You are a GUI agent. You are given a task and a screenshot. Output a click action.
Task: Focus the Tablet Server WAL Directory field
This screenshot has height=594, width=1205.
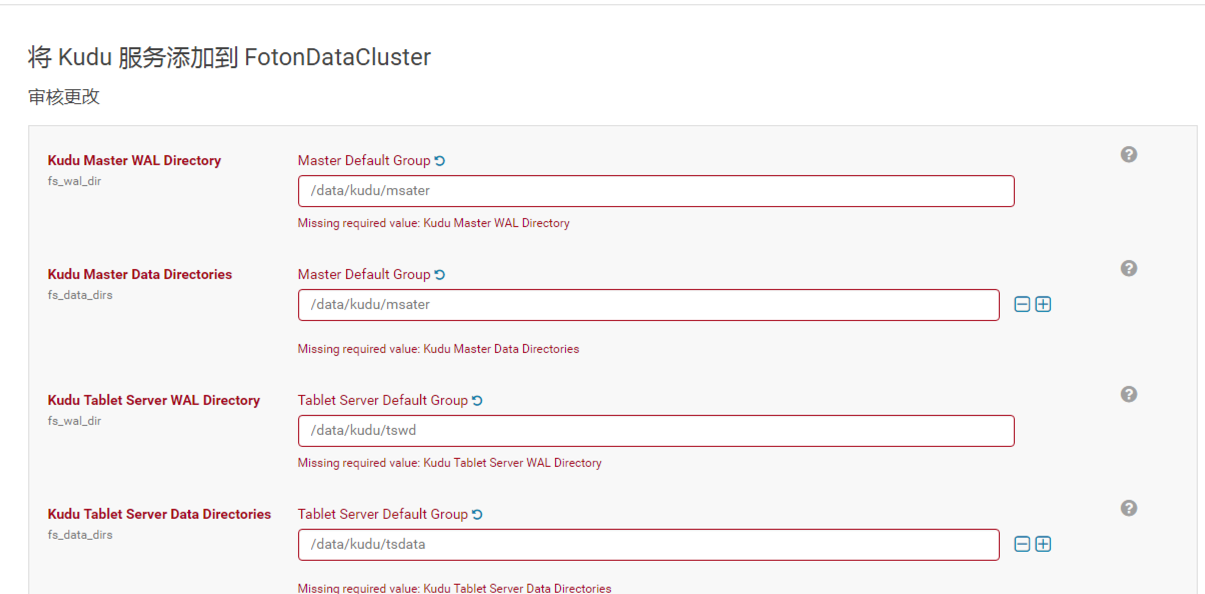click(655, 431)
